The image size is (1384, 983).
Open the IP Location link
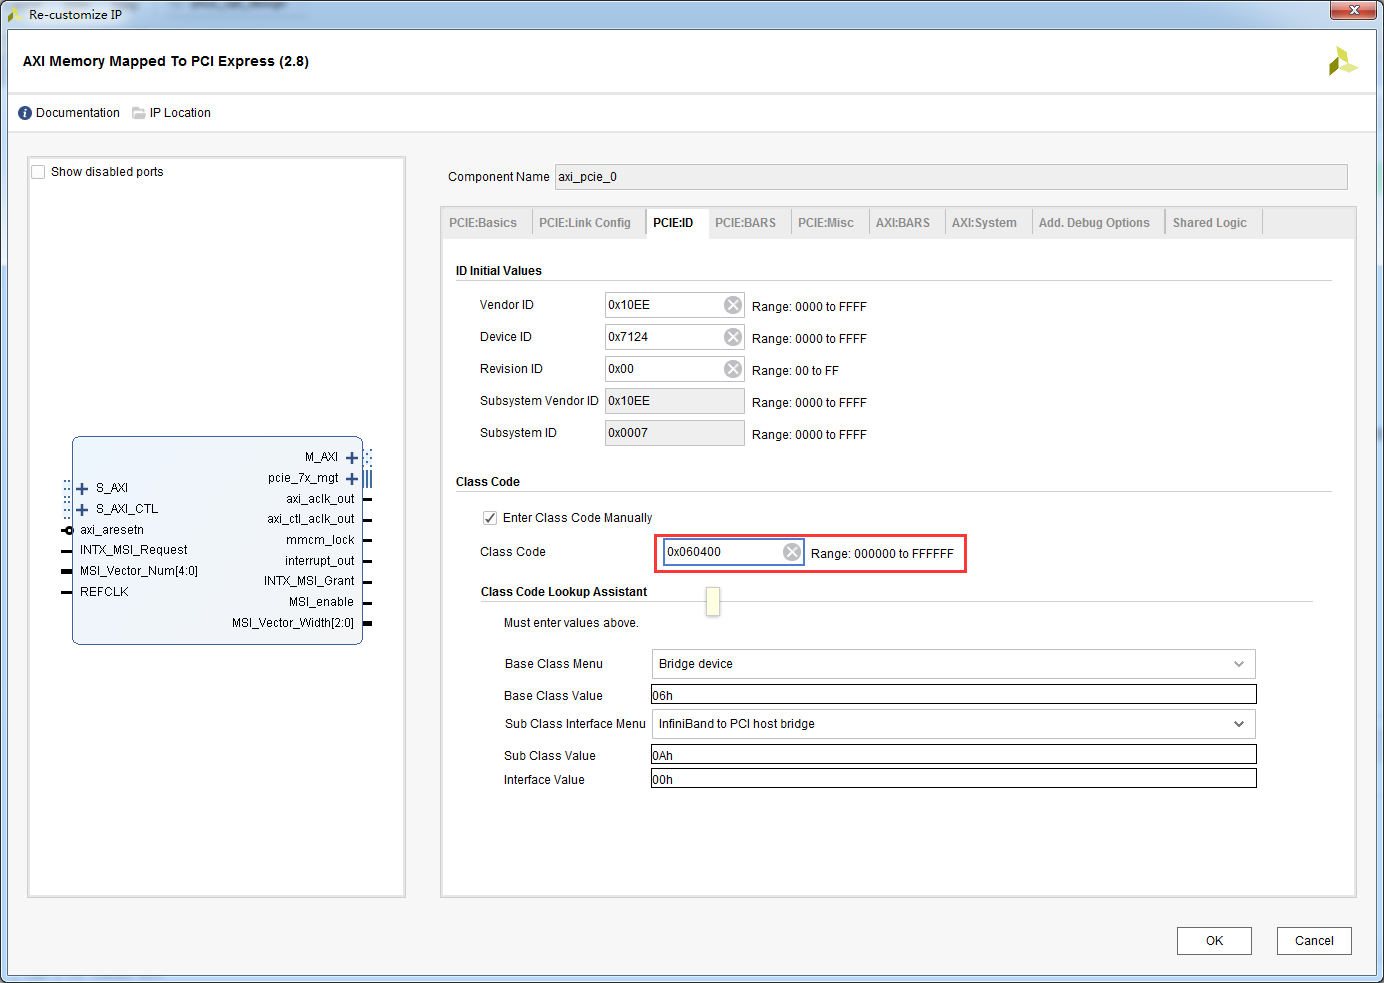180,113
